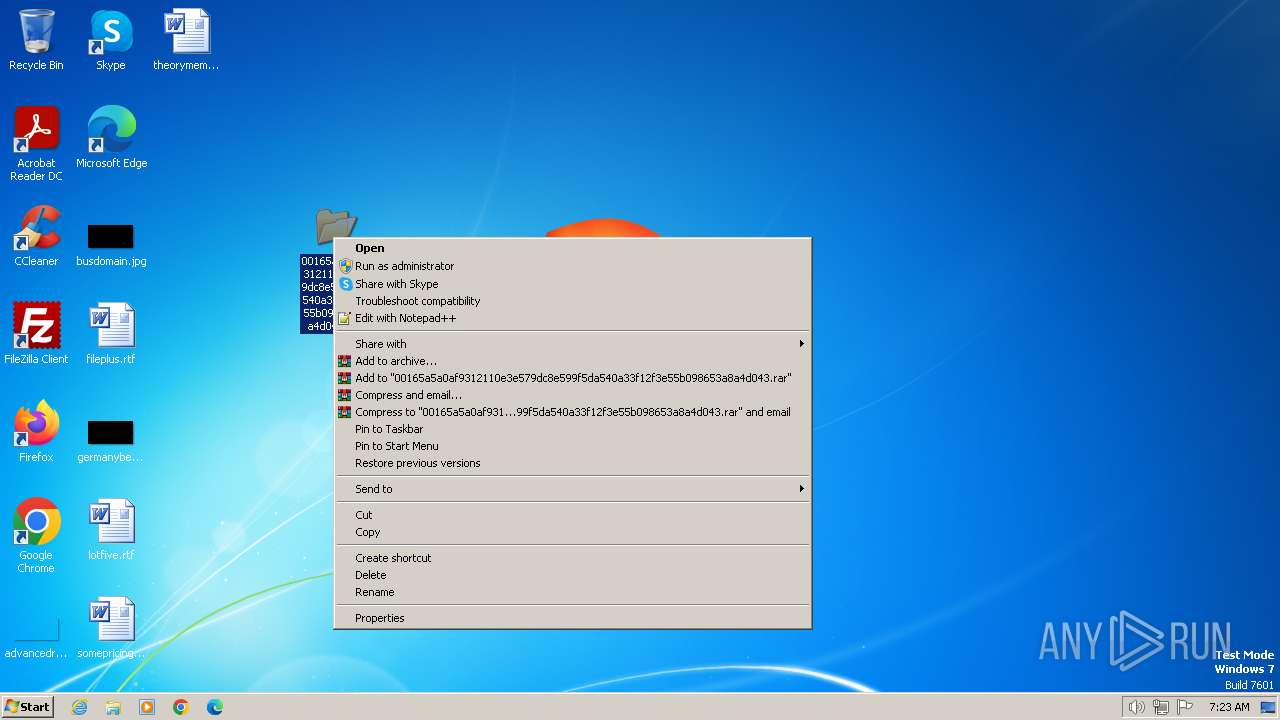Image resolution: width=1280 pixels, height=720 pixels.
Task: Select Copy from context menu
Action: click(572, 532)
